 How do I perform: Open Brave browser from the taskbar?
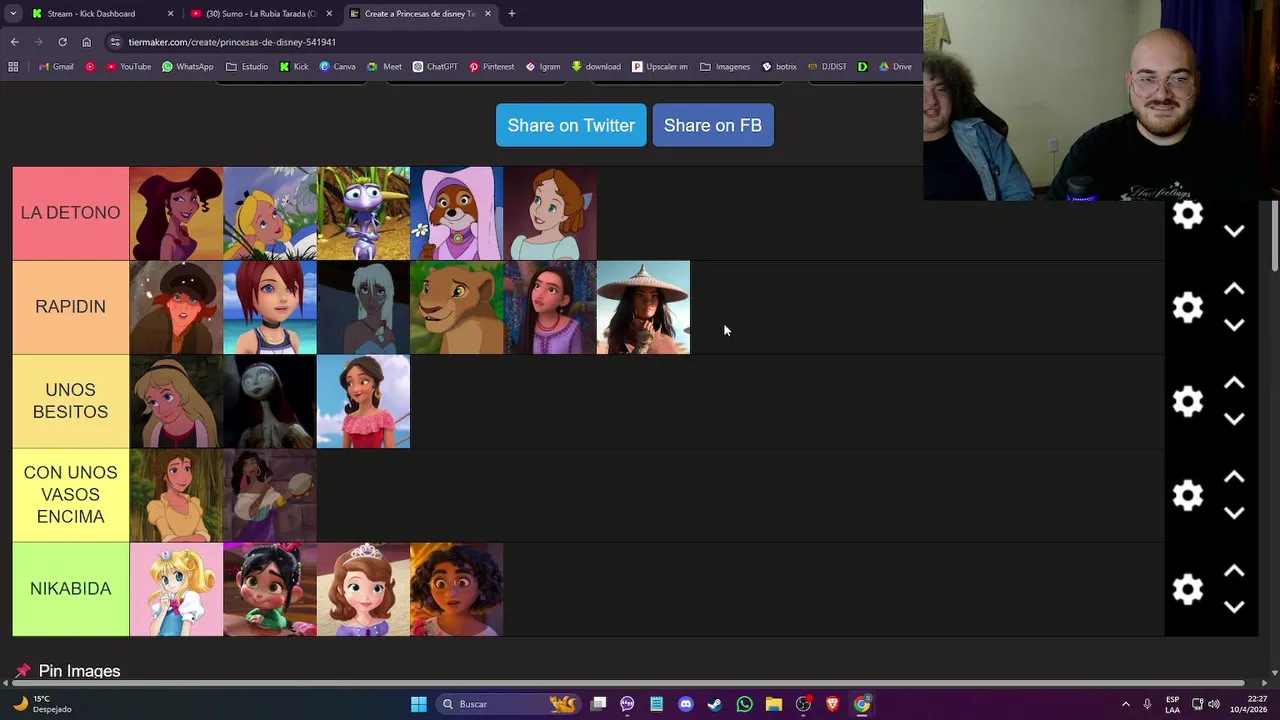(x=832, y=704)
